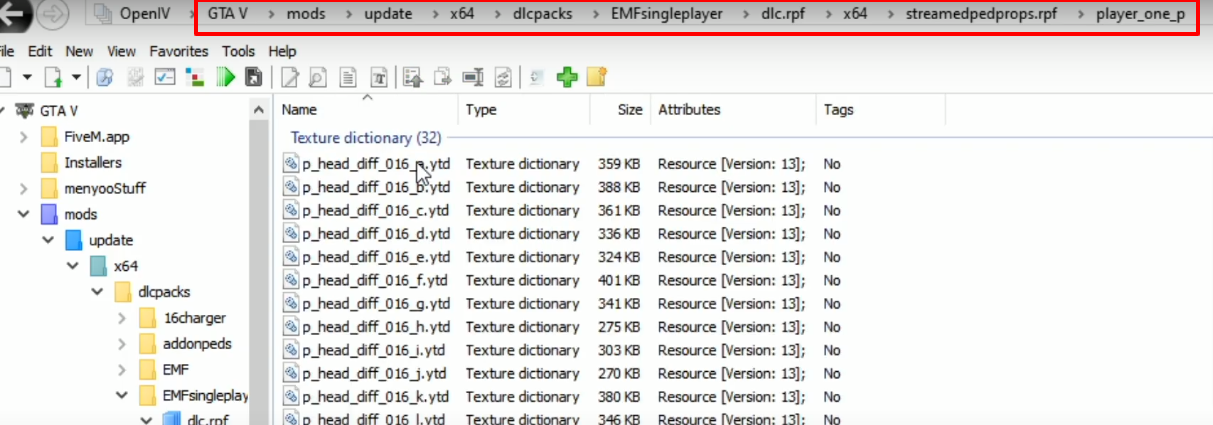Viewport: 1213px width, 425px height.
Task: Click the back navigation arrow
Action: pos(14,16)
